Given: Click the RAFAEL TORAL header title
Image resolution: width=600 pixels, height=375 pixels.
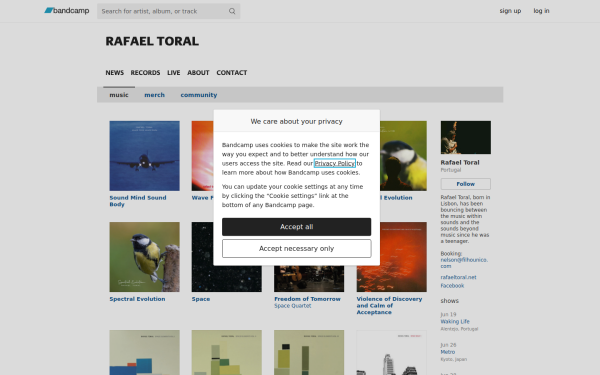Looking at the screenshot, I should (x=152, y=41).
